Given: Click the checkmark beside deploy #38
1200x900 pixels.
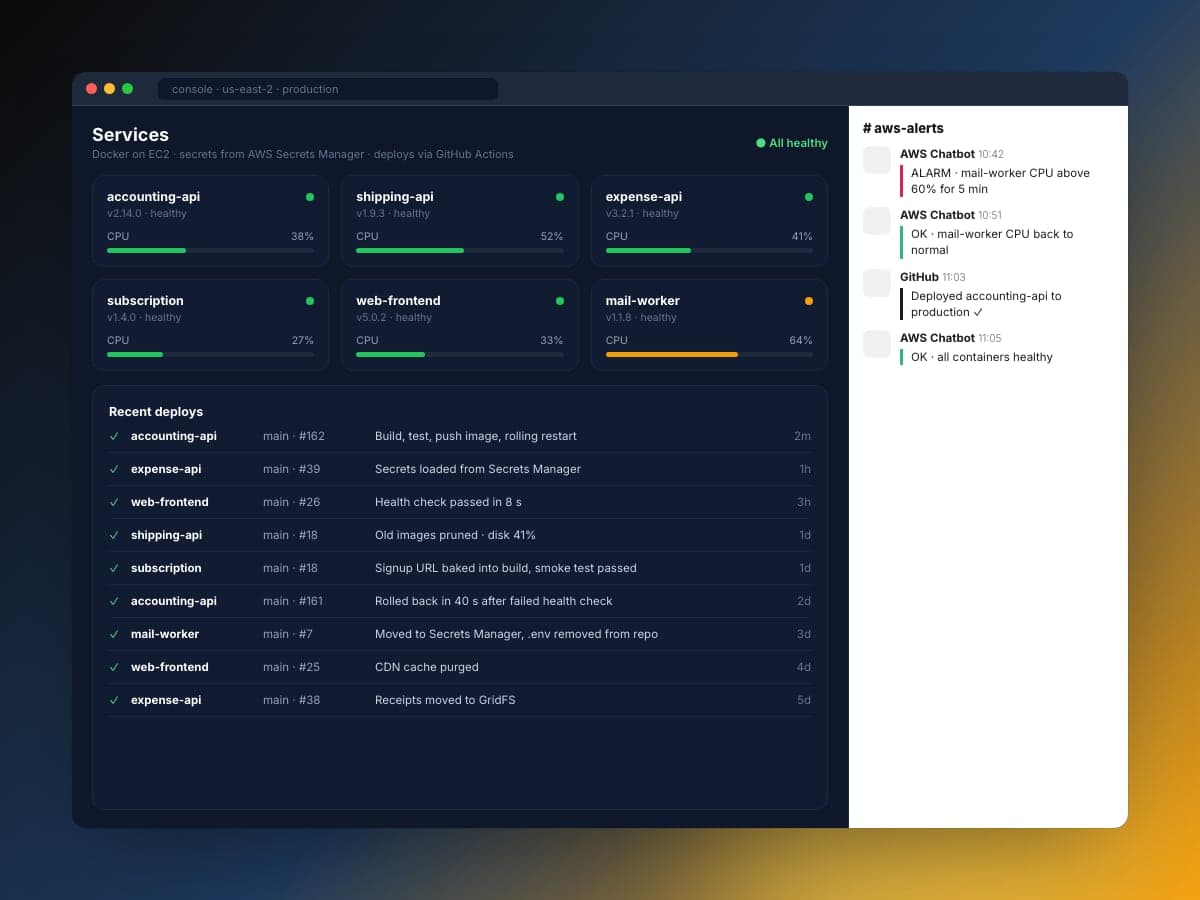Looking at the screenshot, I should (114, 700).
